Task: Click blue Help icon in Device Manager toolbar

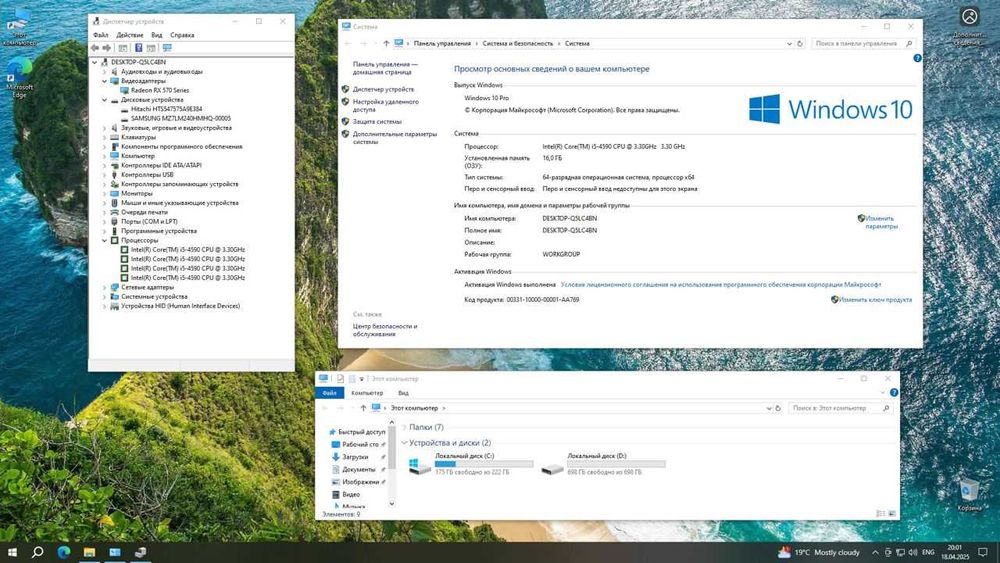Action: tap(138, 48)
